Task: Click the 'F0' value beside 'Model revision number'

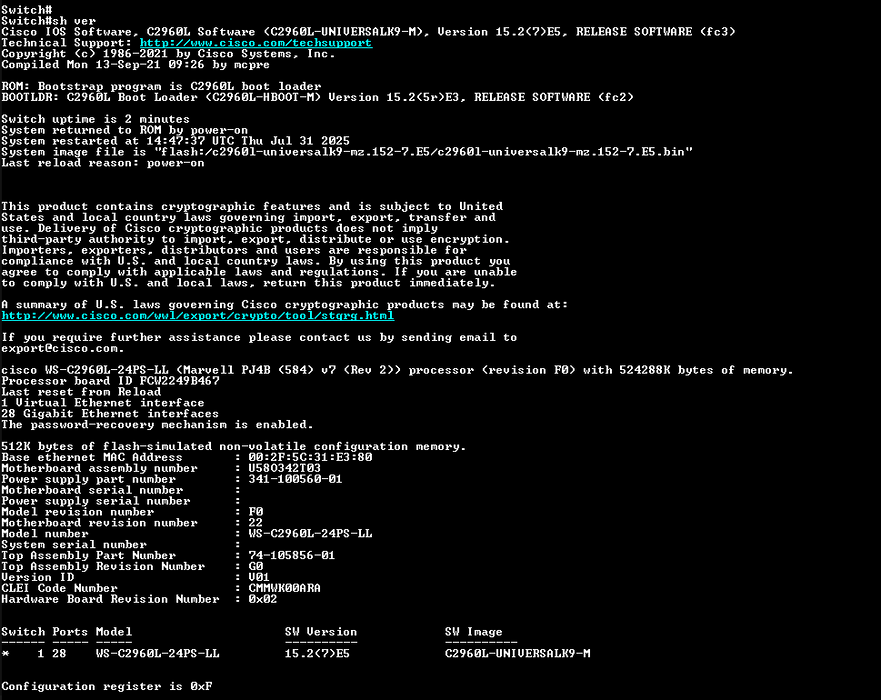Action: coord(256,512)
